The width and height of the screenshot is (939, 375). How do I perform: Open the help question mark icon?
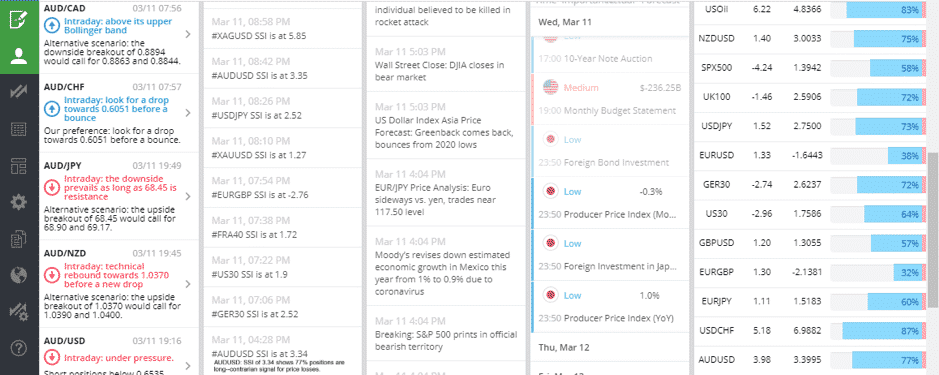pyautogui.click(x=19, y=347)
